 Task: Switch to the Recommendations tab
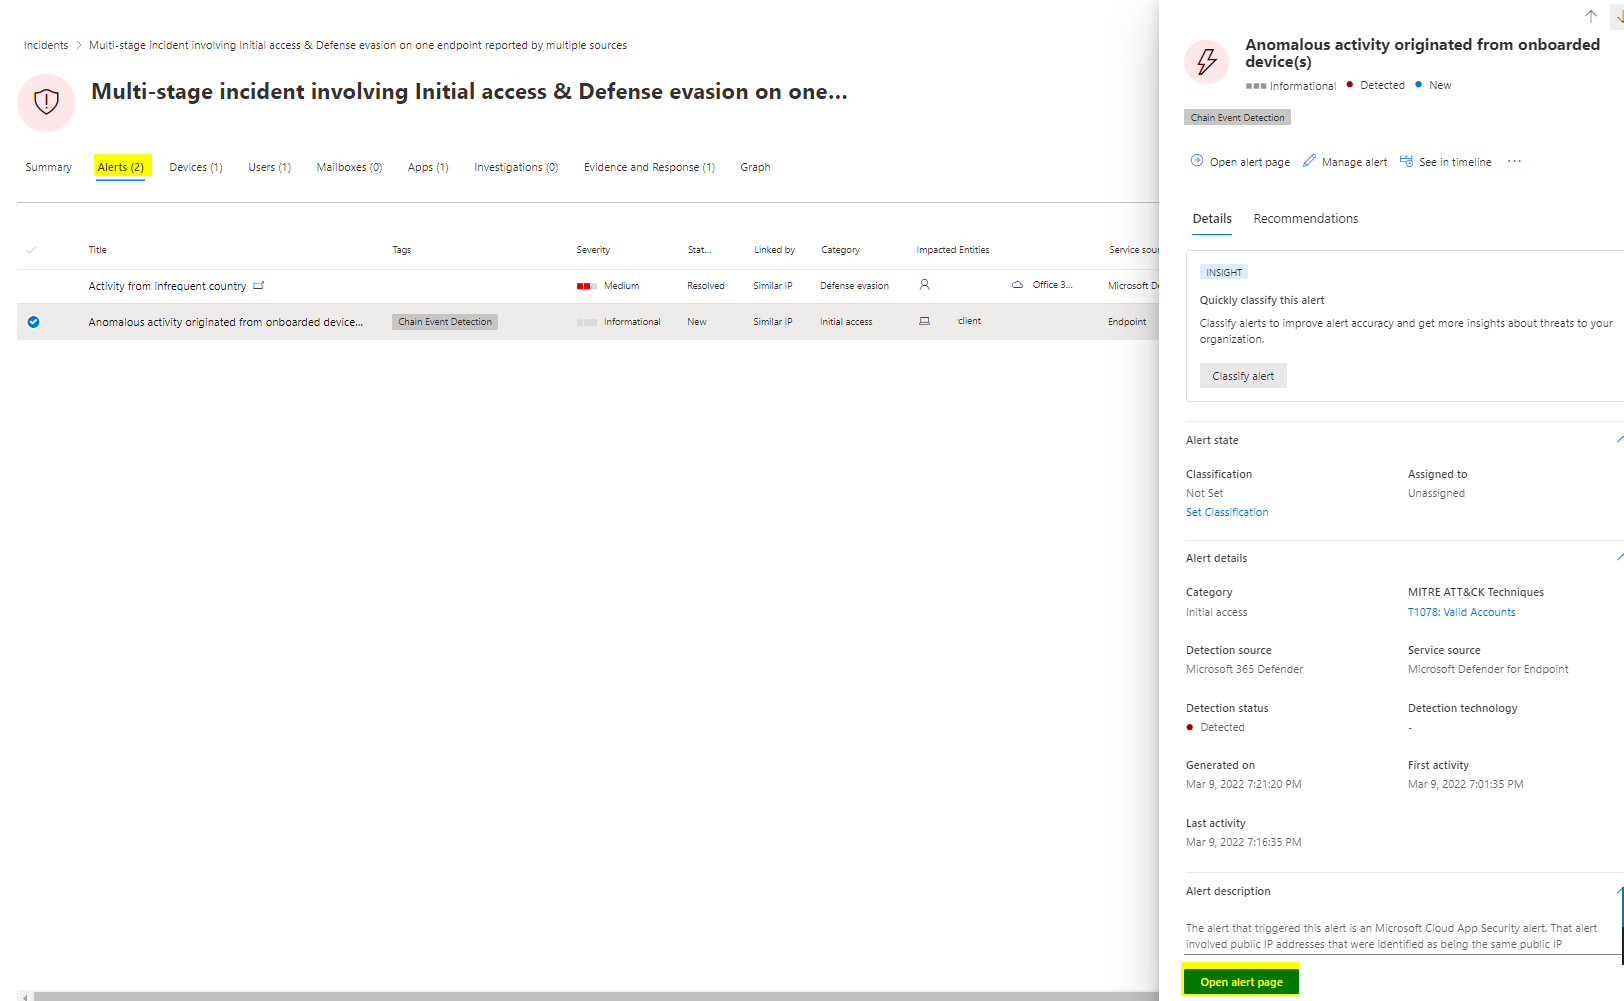[x=1306, y=219]
